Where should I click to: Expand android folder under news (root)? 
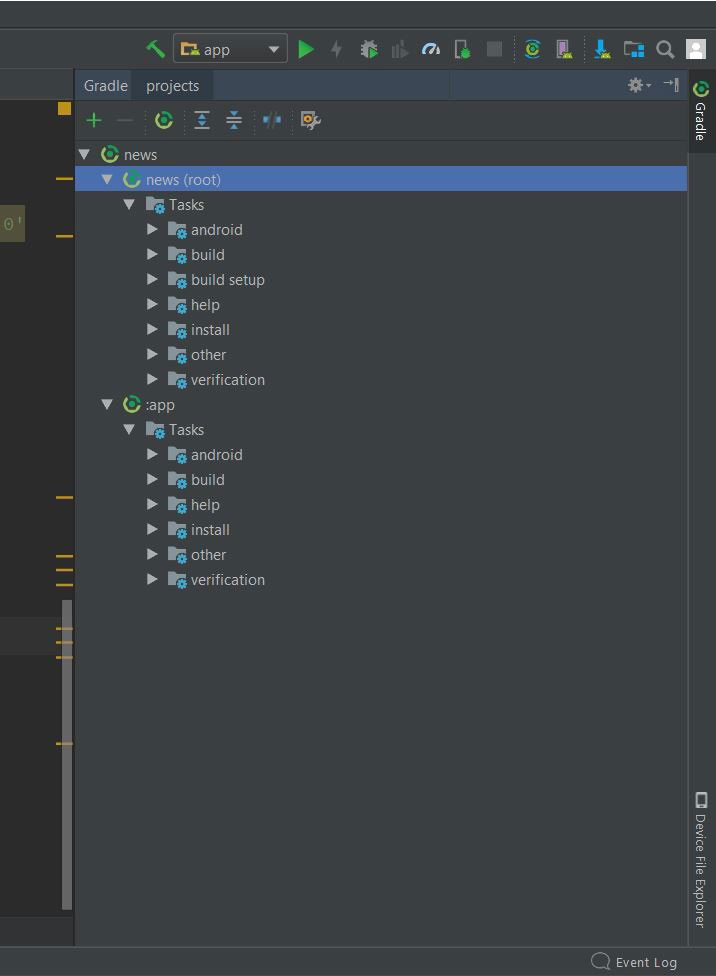tap(152, 229)
